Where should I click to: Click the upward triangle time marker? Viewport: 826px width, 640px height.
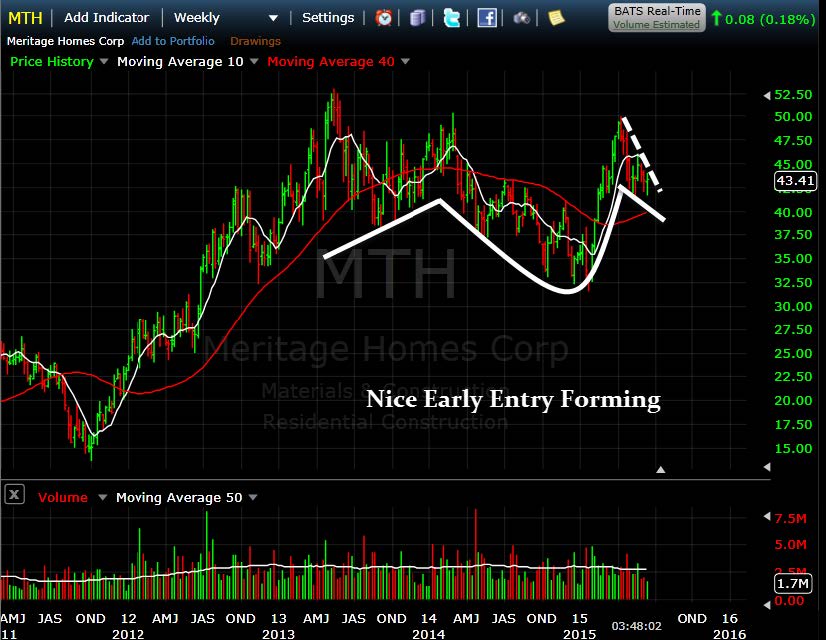click(x=661, y=470)
